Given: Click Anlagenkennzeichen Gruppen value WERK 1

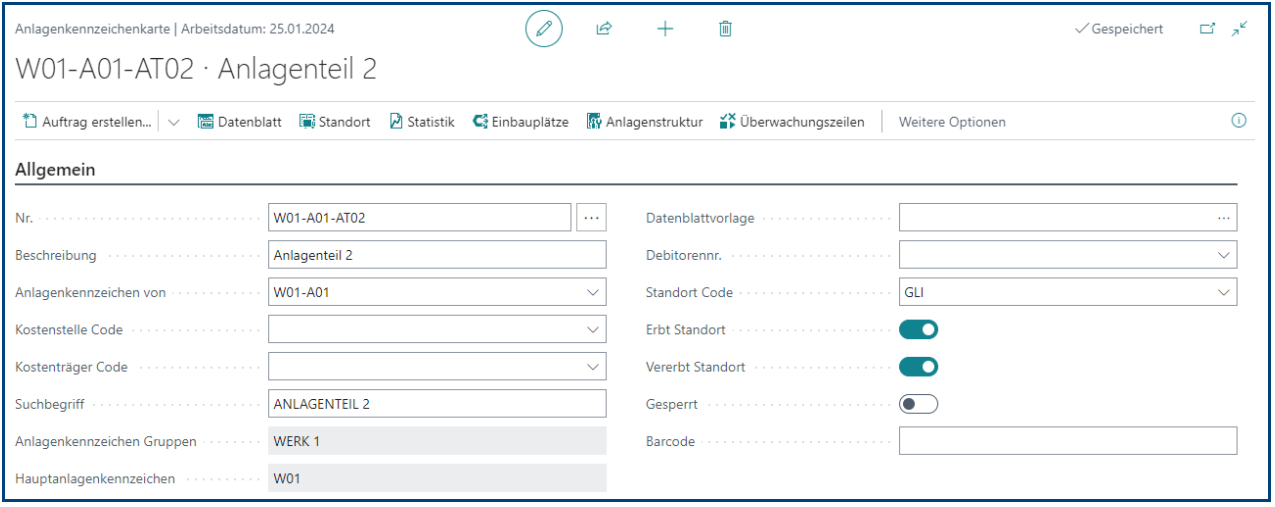Looking at the screenshot, I should click(437, 441).
